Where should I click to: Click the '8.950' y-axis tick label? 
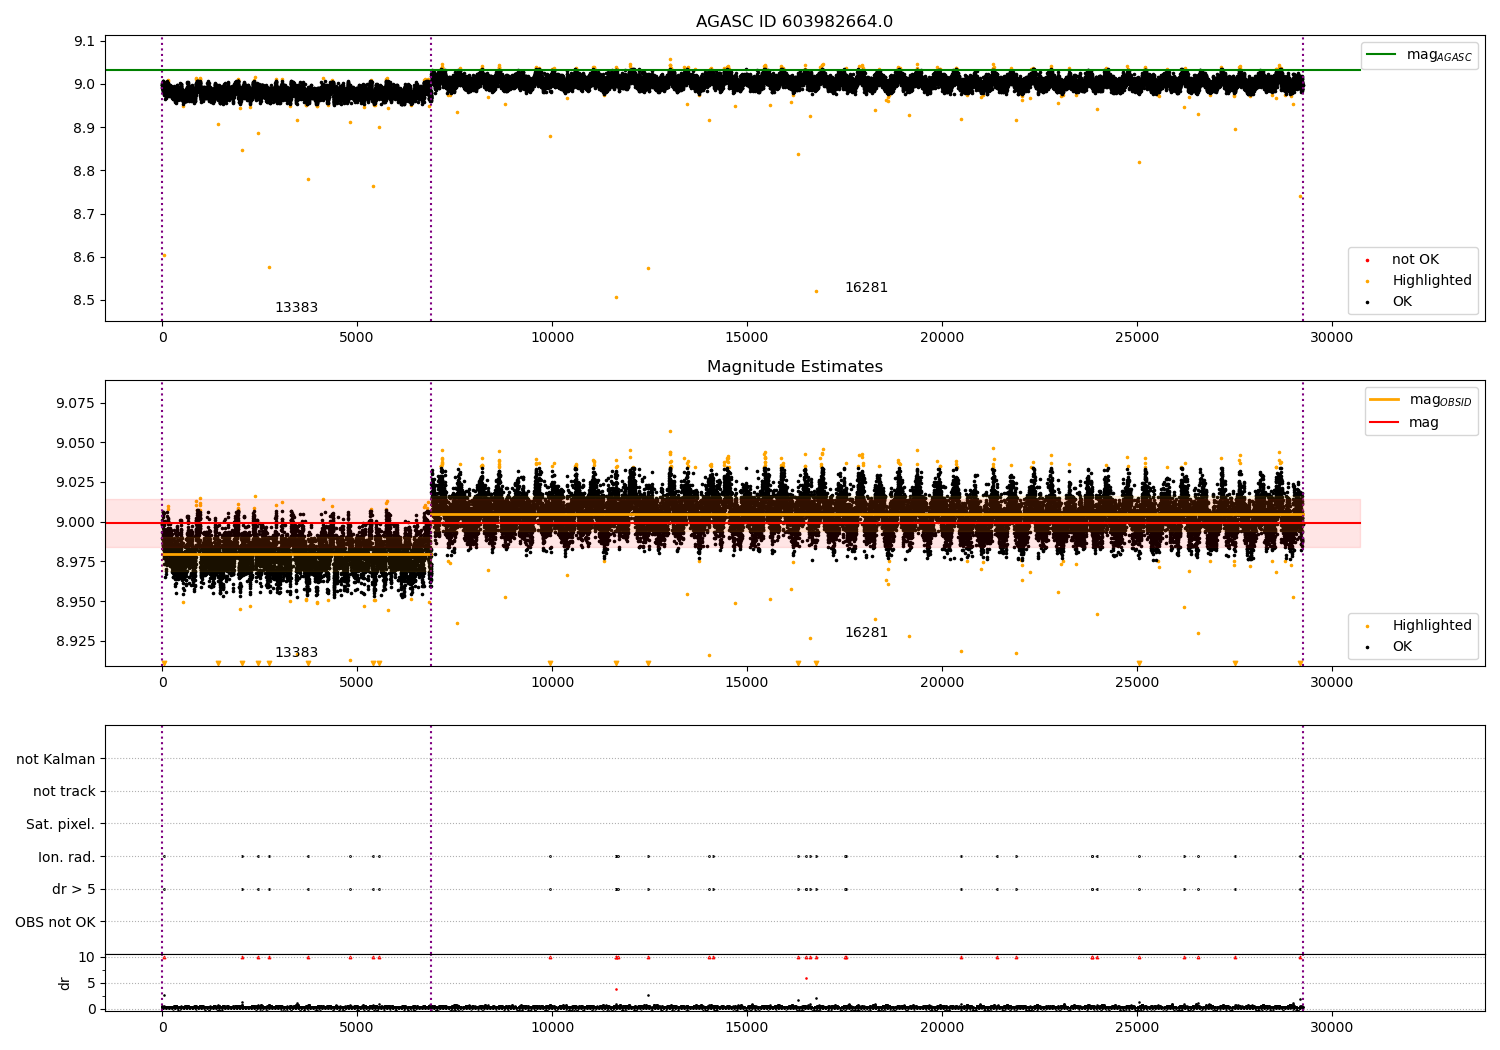point(77,602)
